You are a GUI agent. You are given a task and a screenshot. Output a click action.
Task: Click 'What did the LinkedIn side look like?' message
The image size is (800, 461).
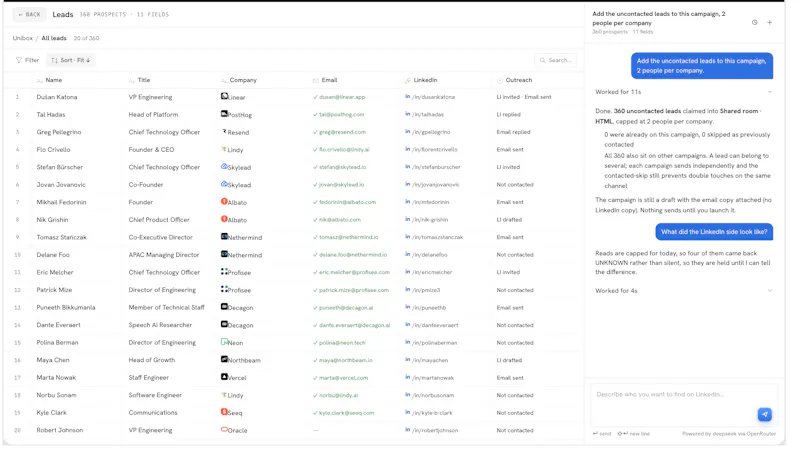[x=714, y=232]
